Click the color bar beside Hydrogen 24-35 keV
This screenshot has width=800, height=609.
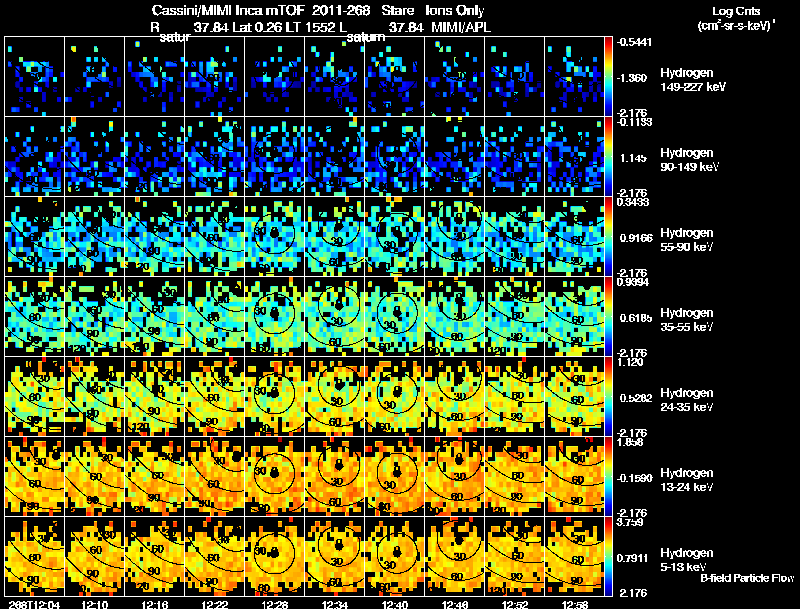(x=608, y=397)
